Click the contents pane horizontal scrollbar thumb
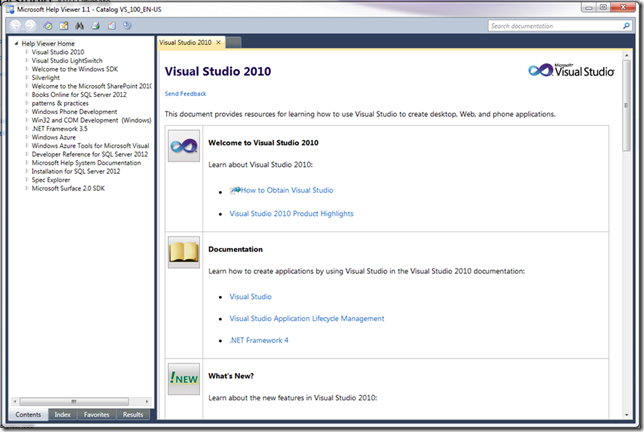Viewport: 644px width, 432px height. [x=74, y=401]
